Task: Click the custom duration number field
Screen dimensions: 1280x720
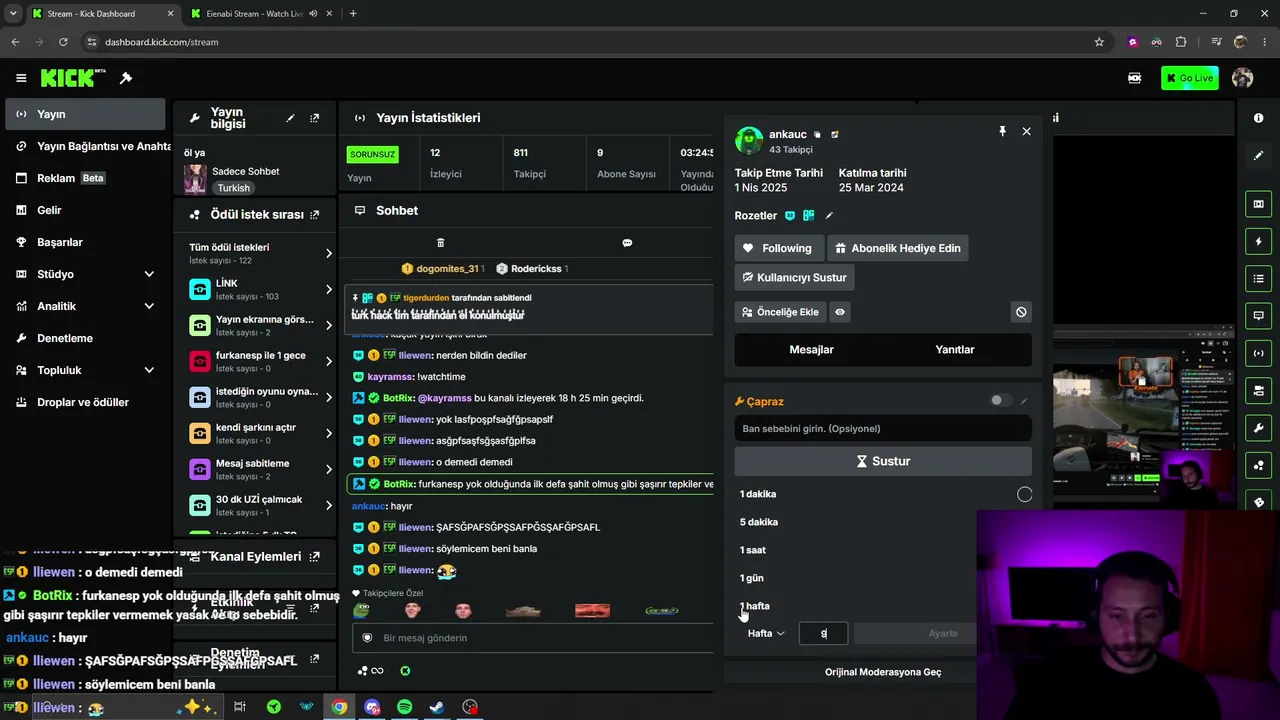Action: point(823,633)
